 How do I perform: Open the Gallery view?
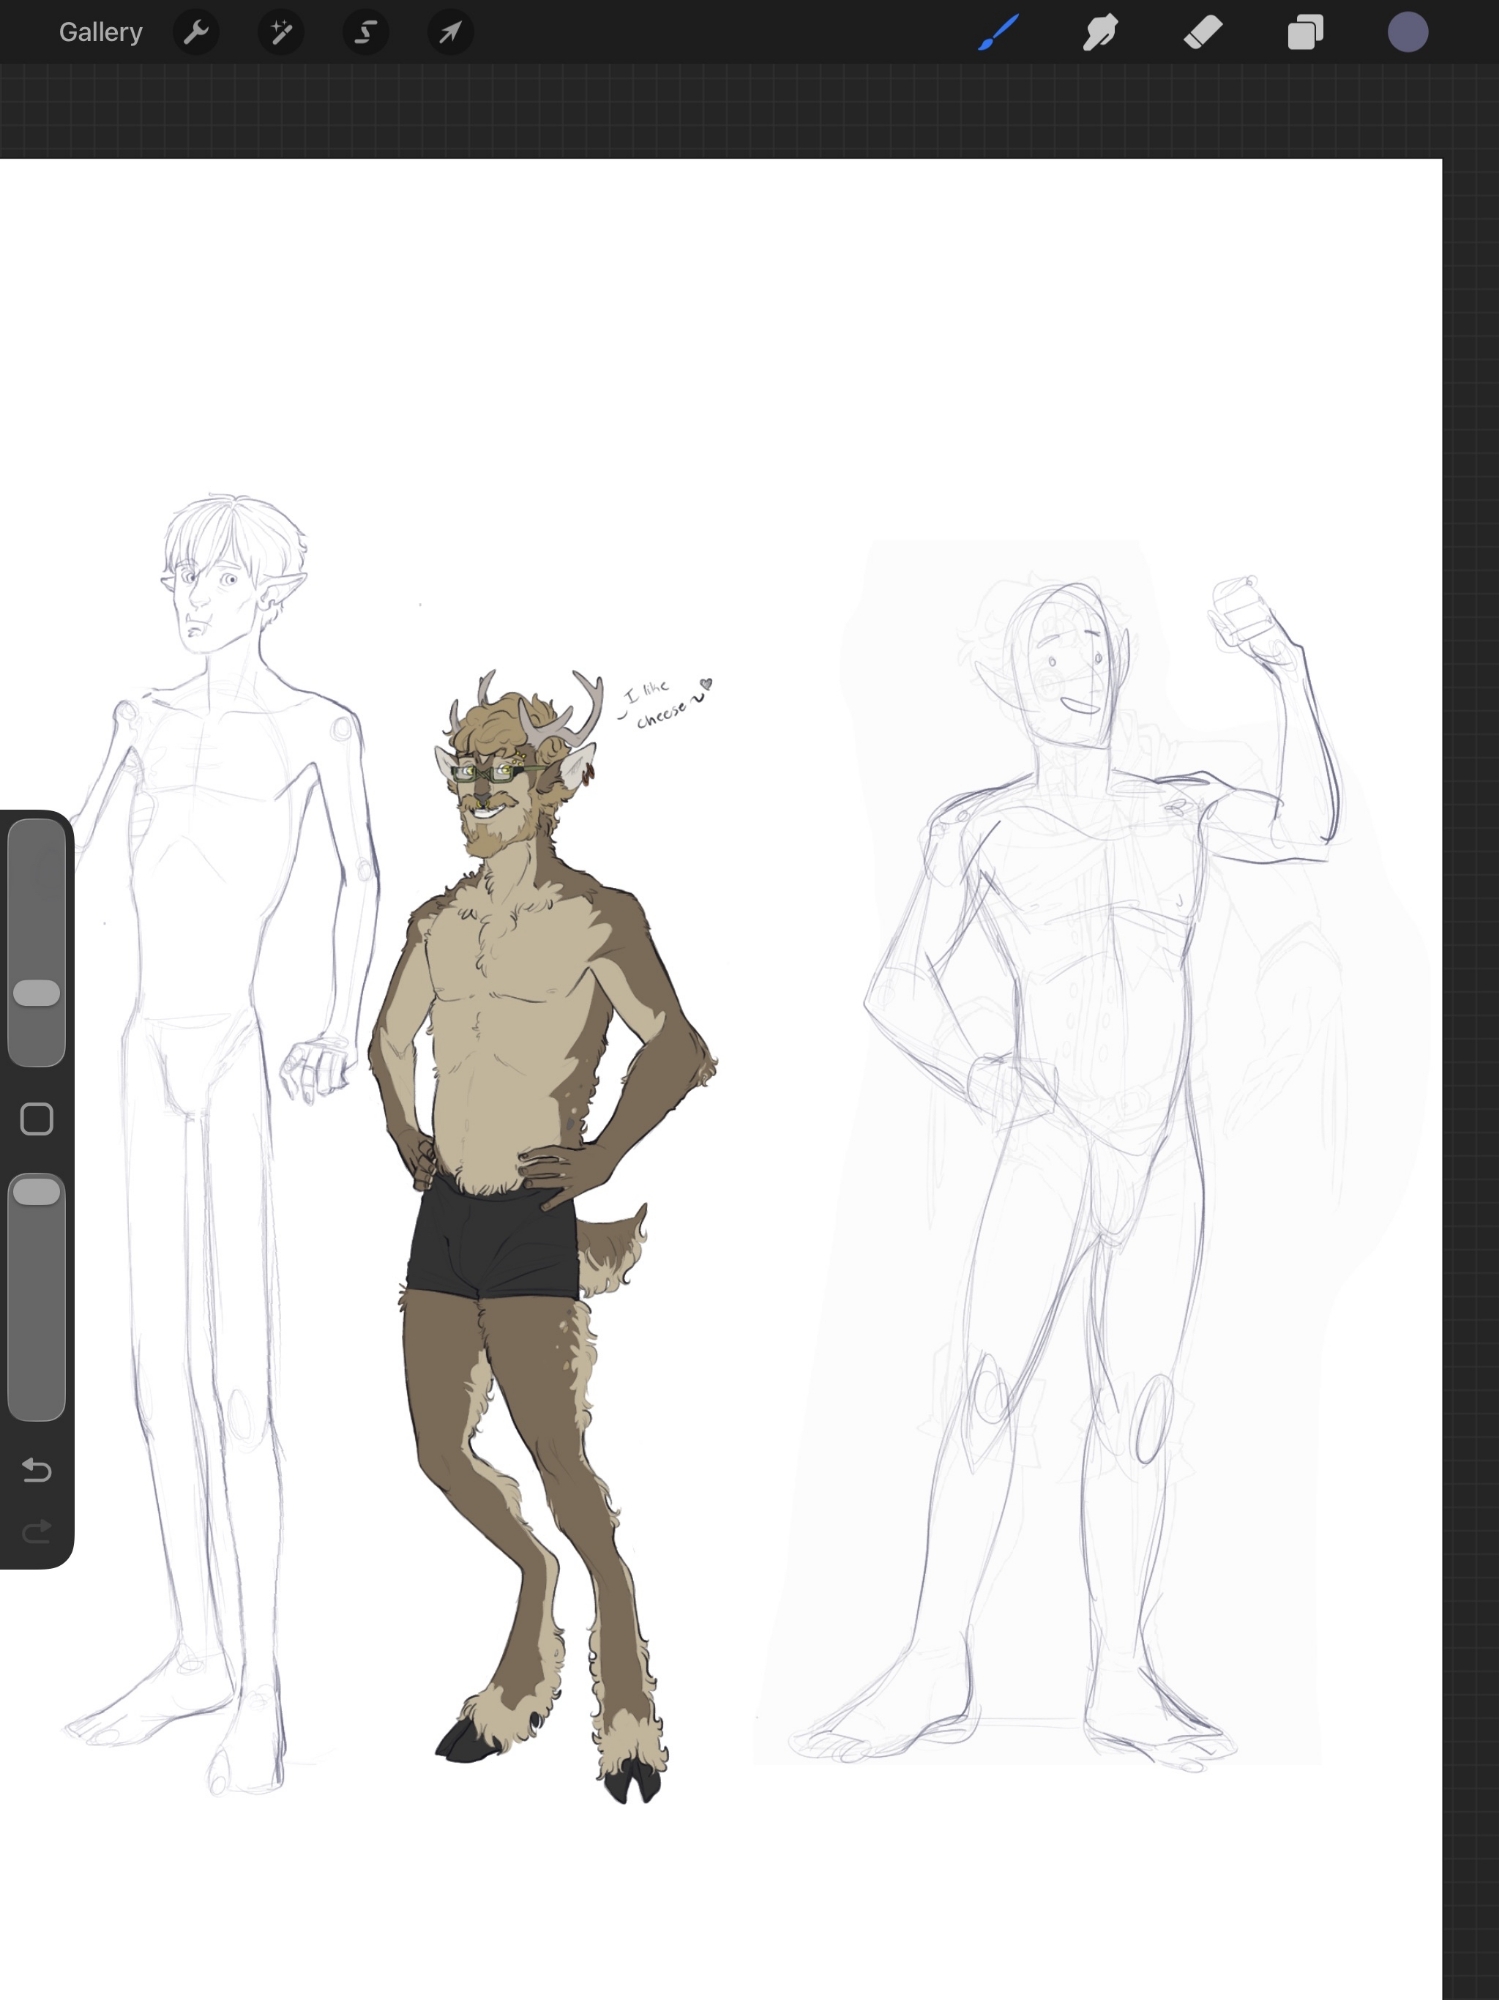pyautogui.click(x=100, y=32)
